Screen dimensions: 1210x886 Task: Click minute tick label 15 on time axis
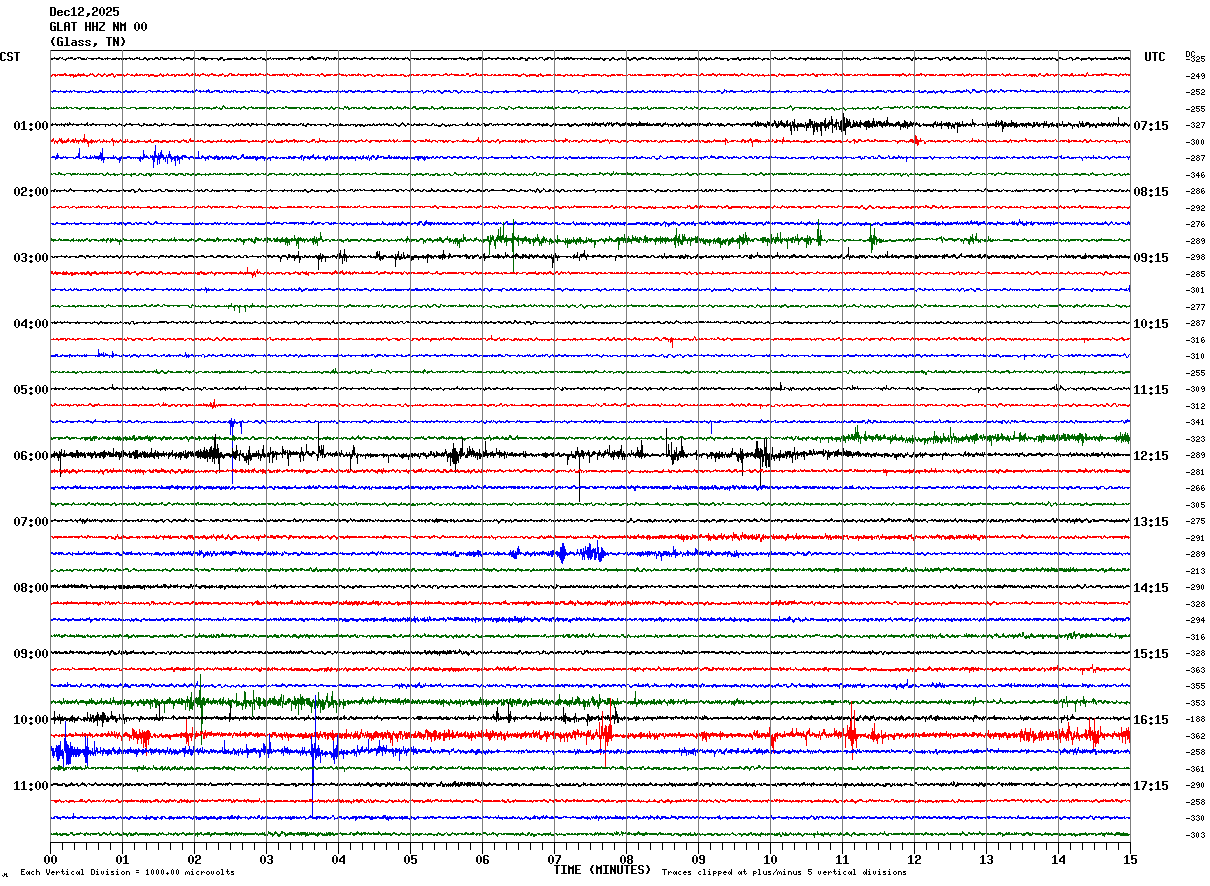1130,859
